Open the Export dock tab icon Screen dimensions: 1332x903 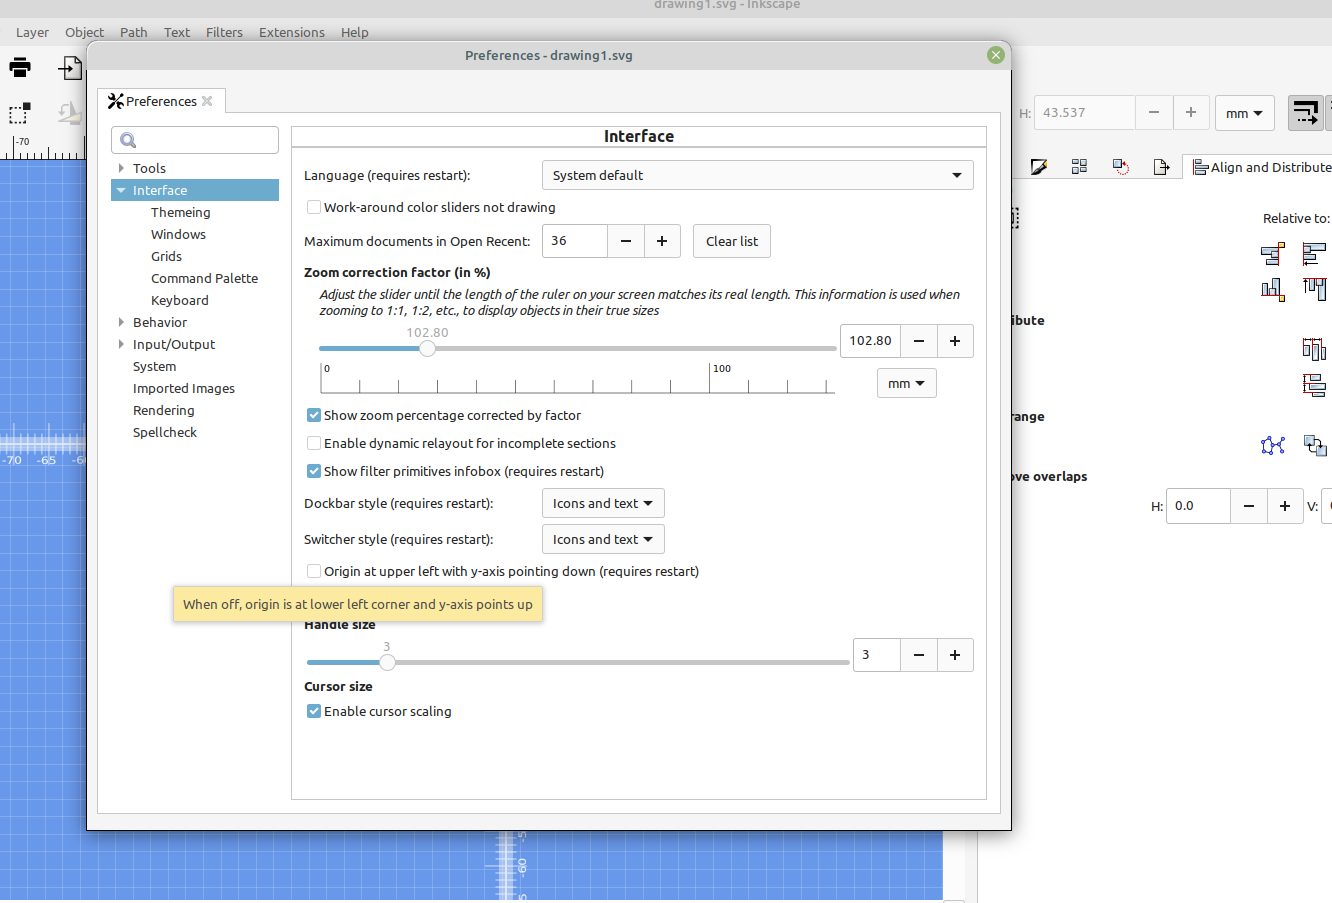pyautogui.click(x=1161, y=167)
